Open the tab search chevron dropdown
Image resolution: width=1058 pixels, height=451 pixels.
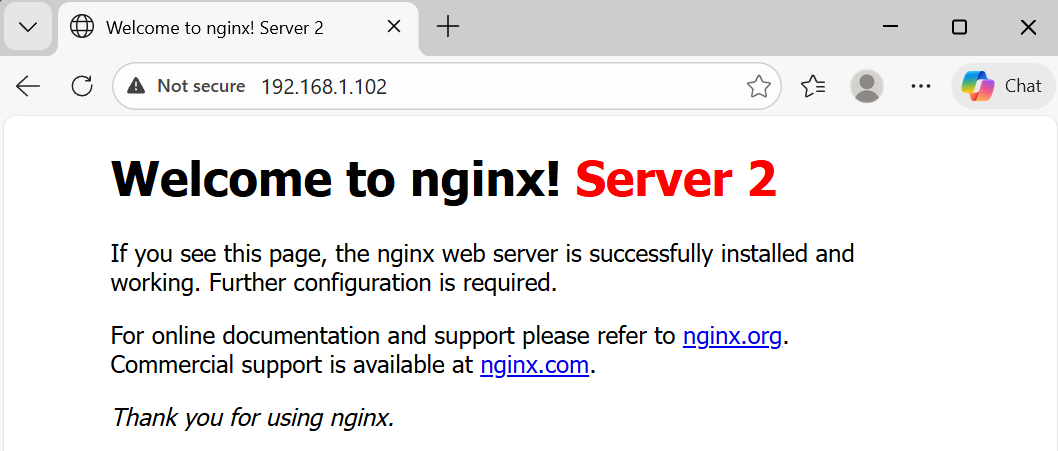(x=28, y=27)
